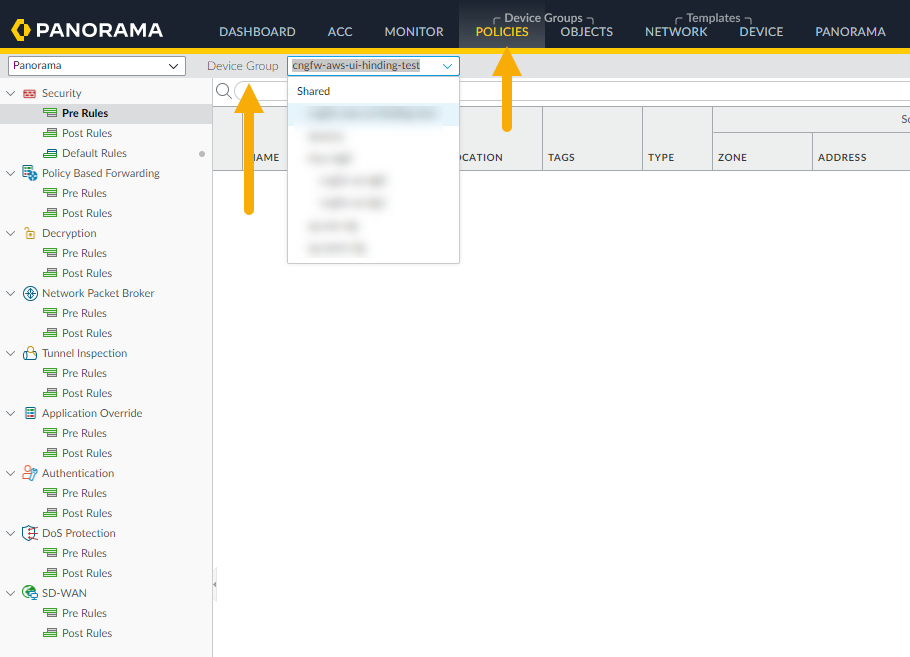The width and height of the screenshot is (910, 657).
Task: Click Policy Based Forwarding Post Rules icon
Action: [x=50, y=213]
